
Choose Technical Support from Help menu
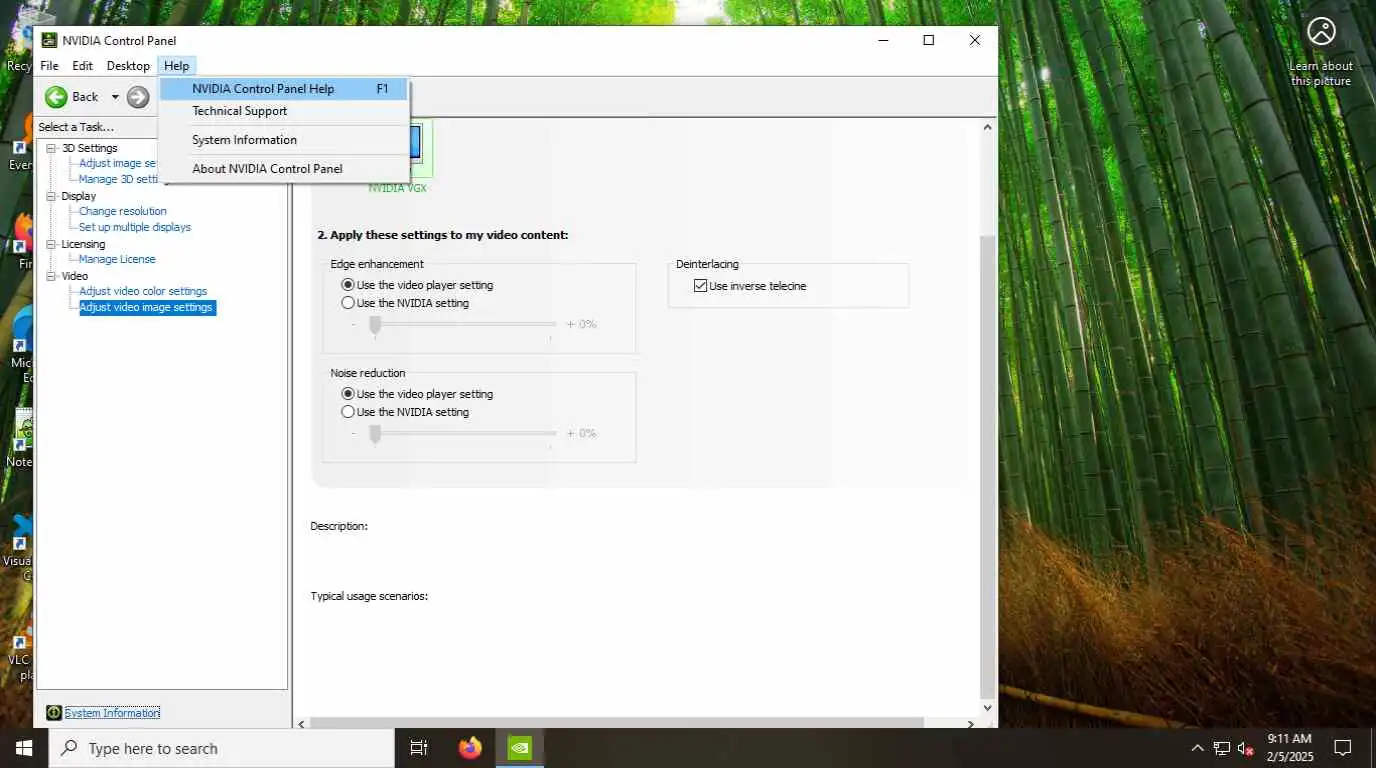(x=285, y=111)
